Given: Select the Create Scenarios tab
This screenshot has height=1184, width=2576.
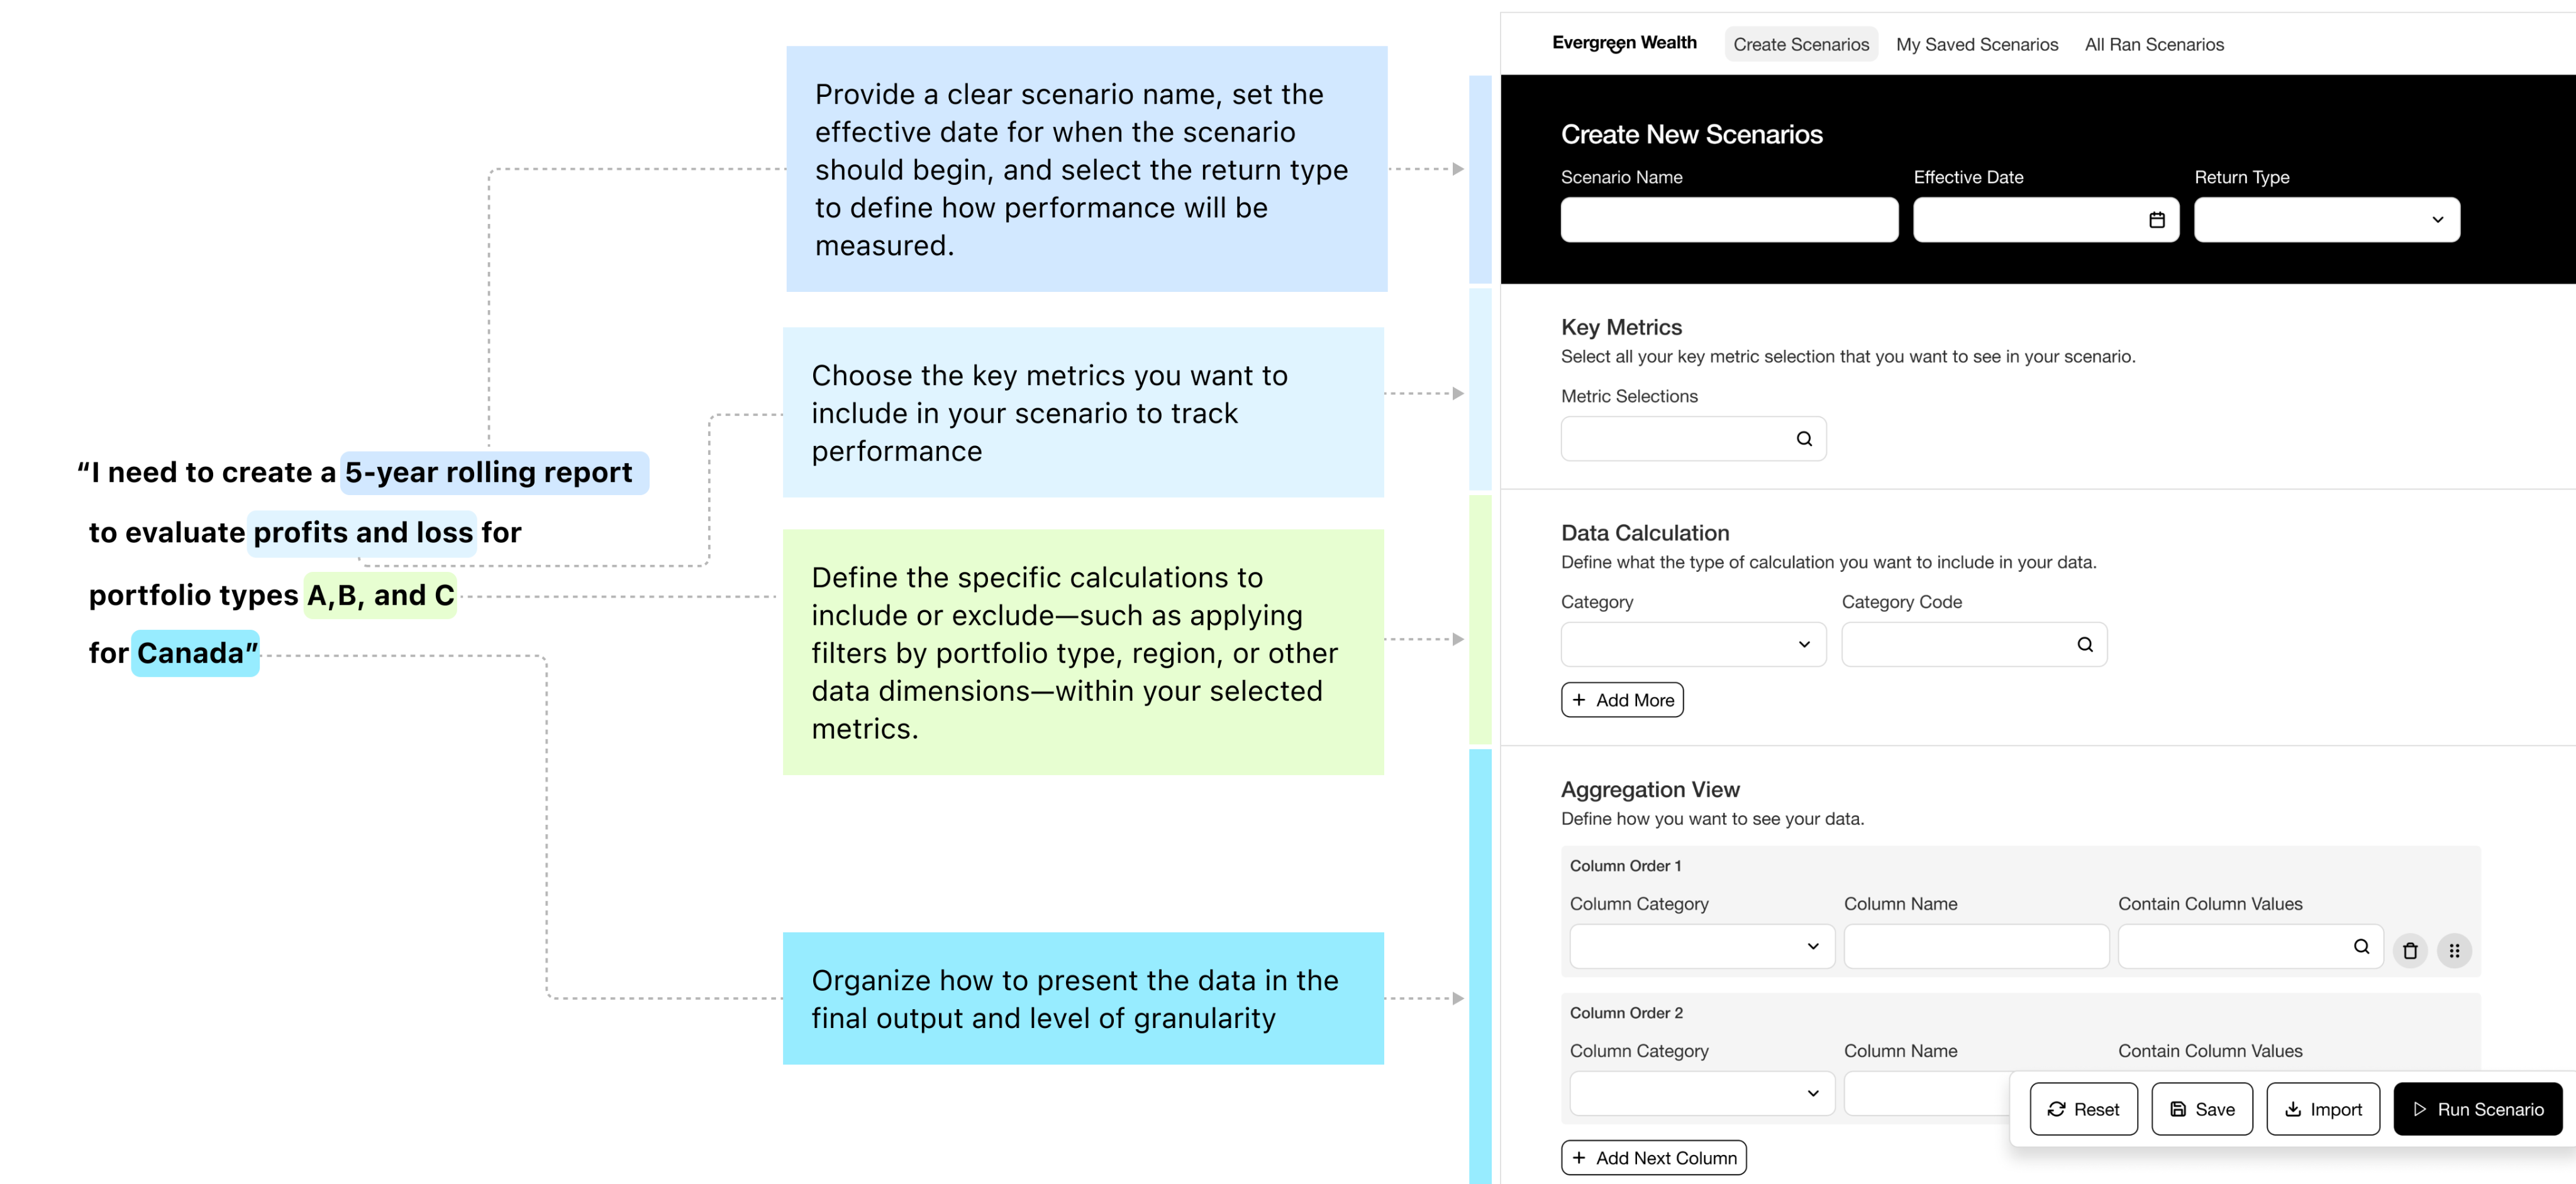Looking at the screenshot, I should click(x=1800, y=44).
